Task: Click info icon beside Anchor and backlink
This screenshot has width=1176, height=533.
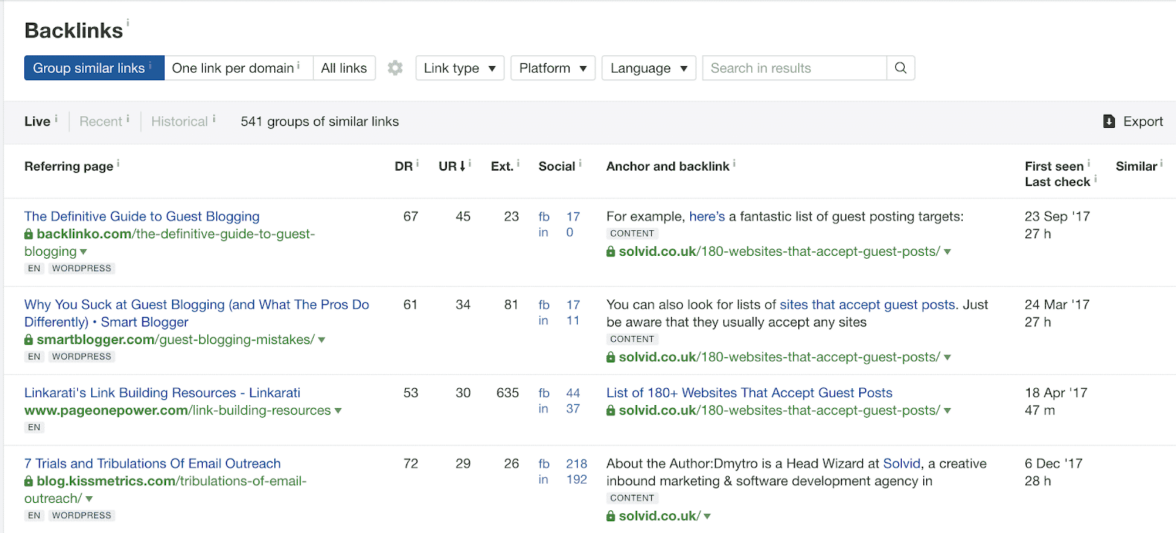Action: pyautogui.click(x=735, y=164)
